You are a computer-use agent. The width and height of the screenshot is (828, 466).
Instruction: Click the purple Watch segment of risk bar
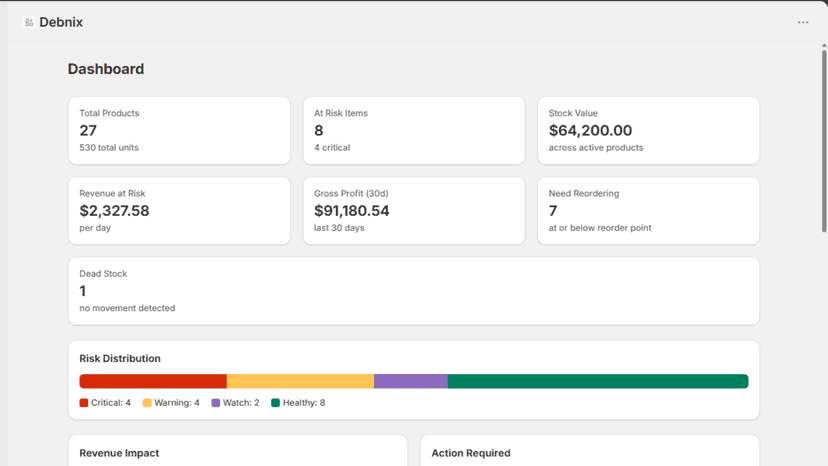tap(411, 381)
